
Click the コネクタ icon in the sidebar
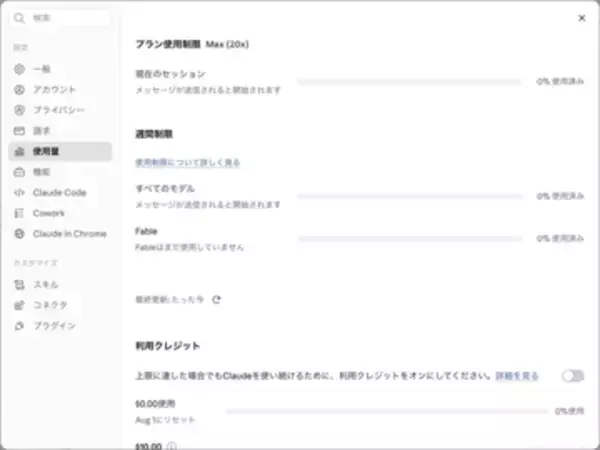(x=19, y=305)
